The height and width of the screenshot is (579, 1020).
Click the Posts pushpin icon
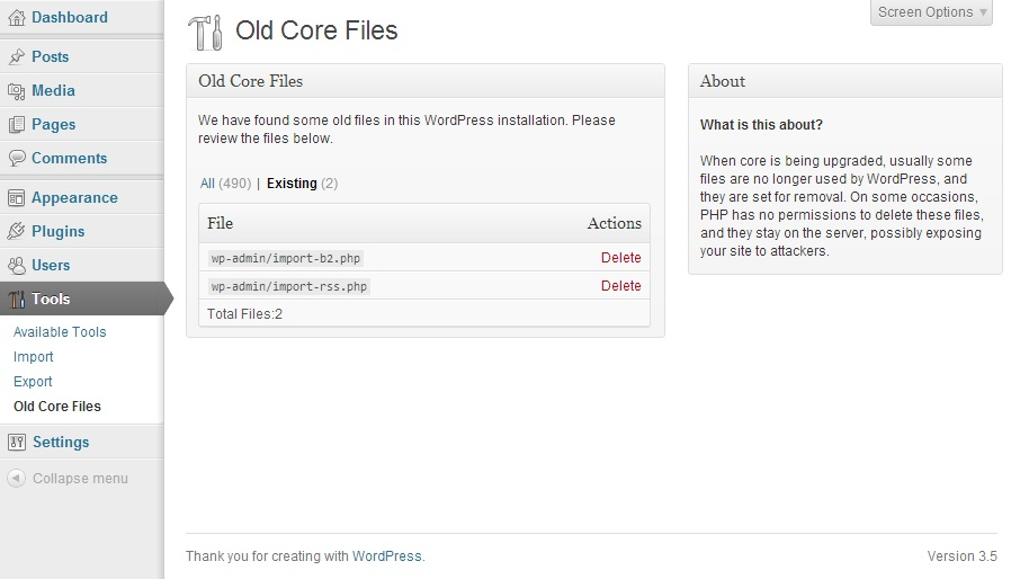16,57
